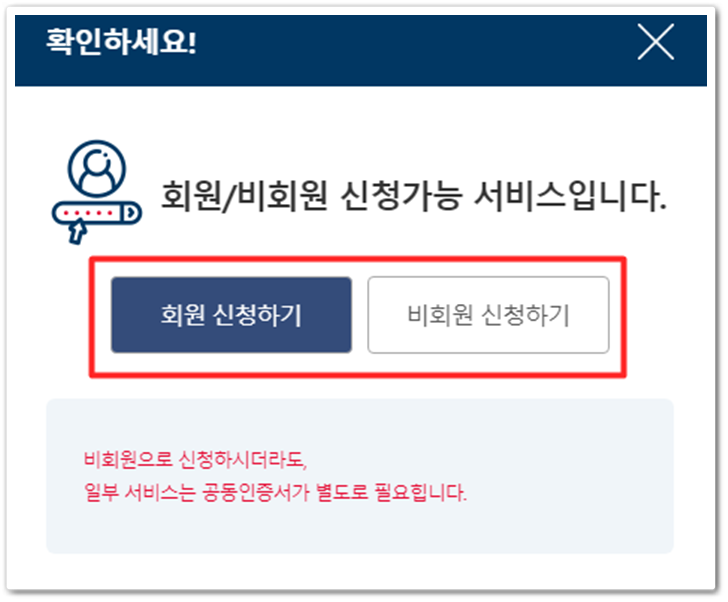Click the password bar icon with red dots
The width and height of the screenshot is (728, 602).
[x=97, y=213]
